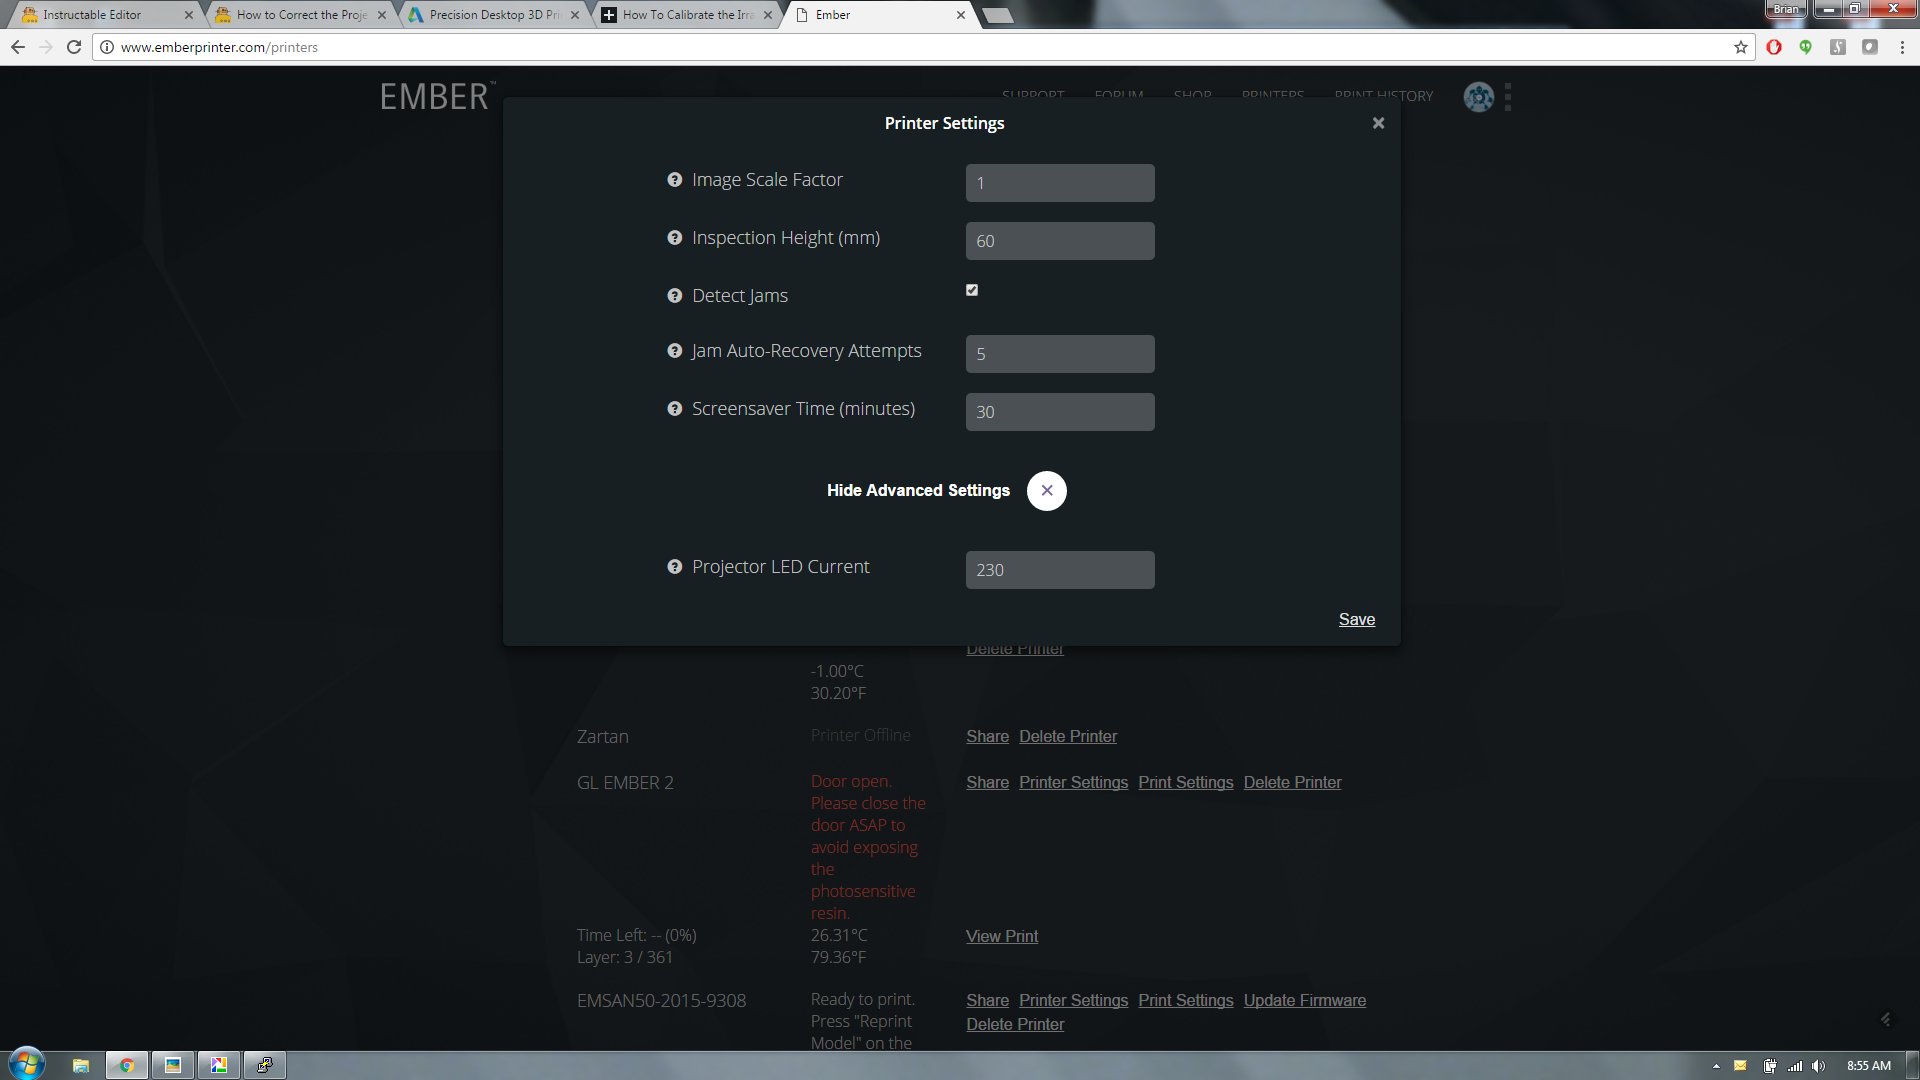The image size is (1920, 1080).
Task: Open the Windows Start menu
Action: [x=27, y=1064]
